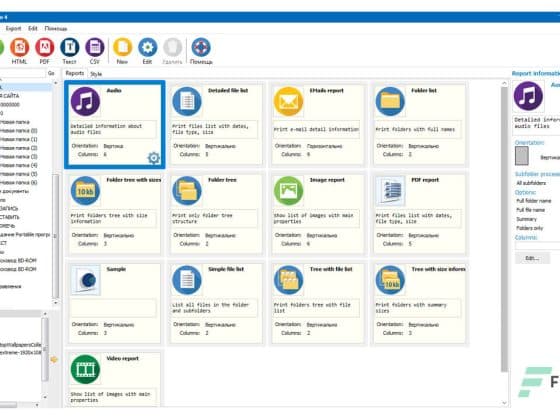Select 'Новая папка (6)' in folder tree

19,182
